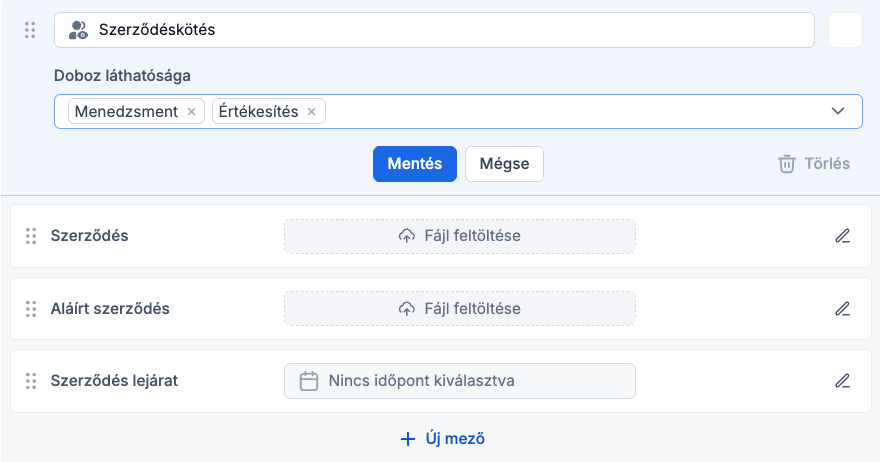Click the edit pencil for Aláírt szerződés

[842, 308]
